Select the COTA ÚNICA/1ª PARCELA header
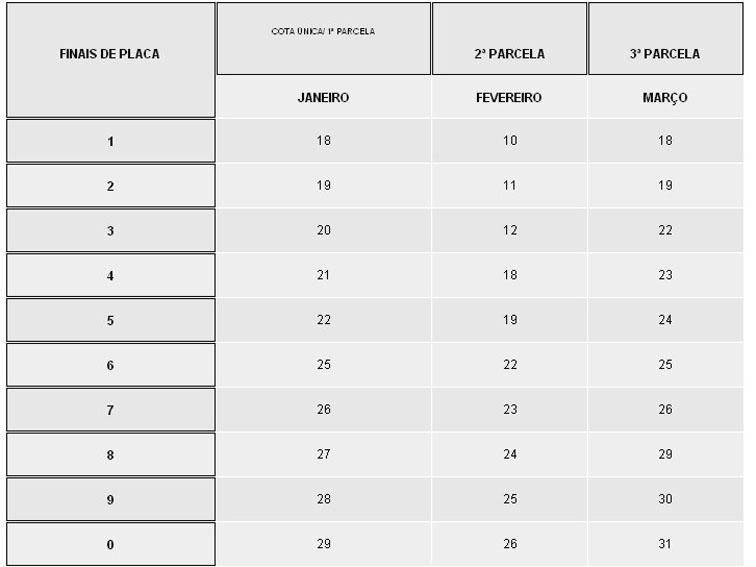 point(323,32)
